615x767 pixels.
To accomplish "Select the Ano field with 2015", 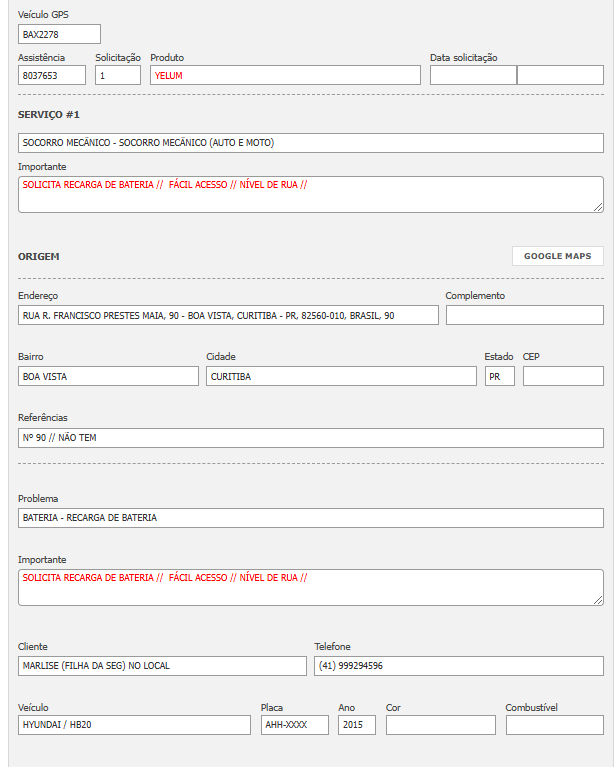I will click(356, 725).
